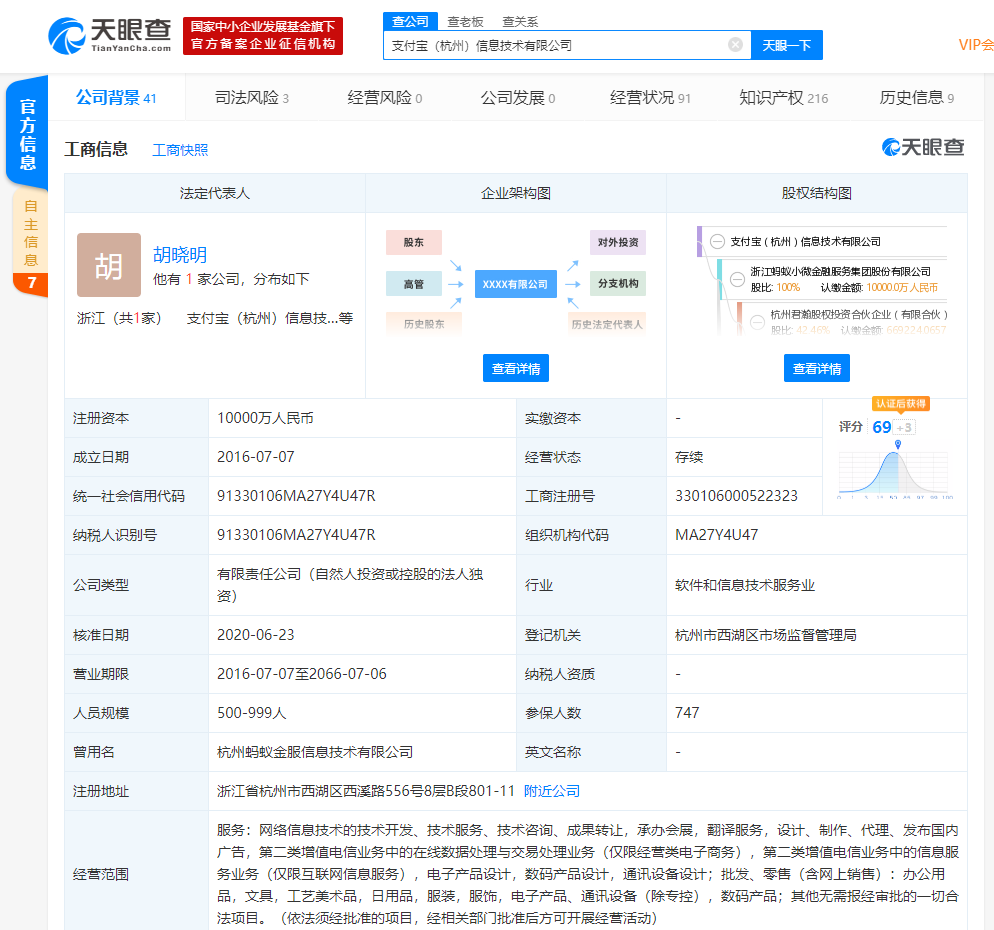
Task: Click 登记机关 value 杭州市西湖区市场监督管理局
Action: point(766,635)
